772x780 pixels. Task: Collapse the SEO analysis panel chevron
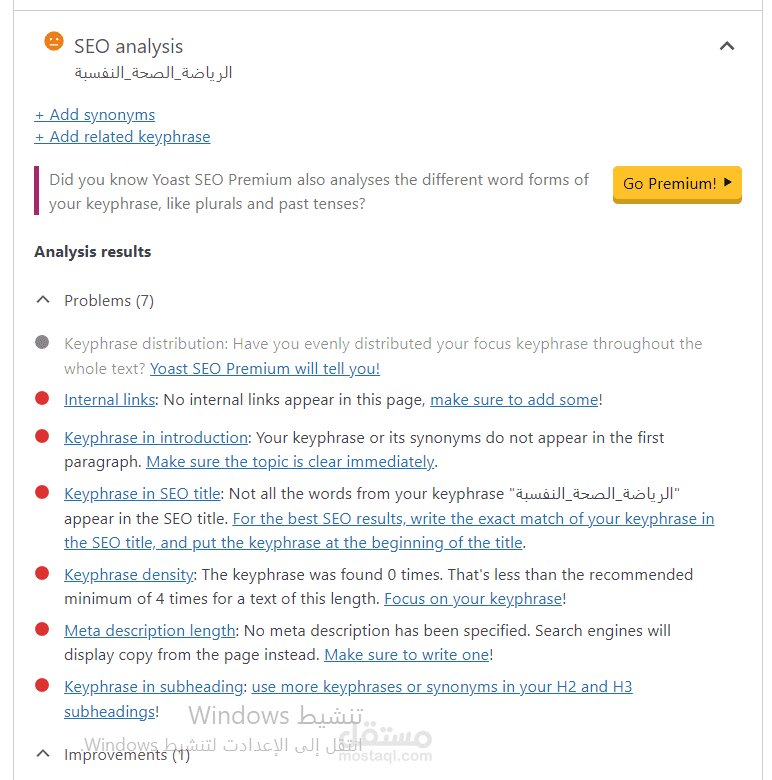coord(727,46)
